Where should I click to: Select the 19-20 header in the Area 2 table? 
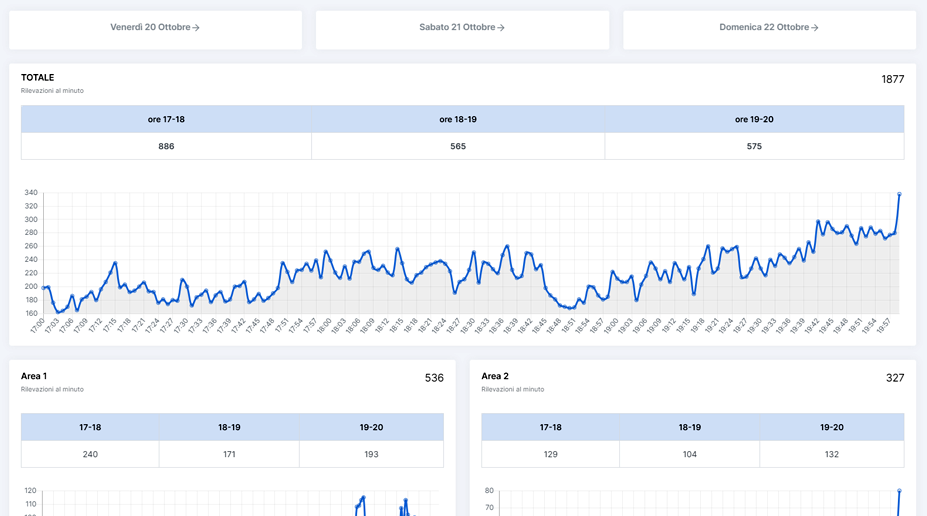832,427
